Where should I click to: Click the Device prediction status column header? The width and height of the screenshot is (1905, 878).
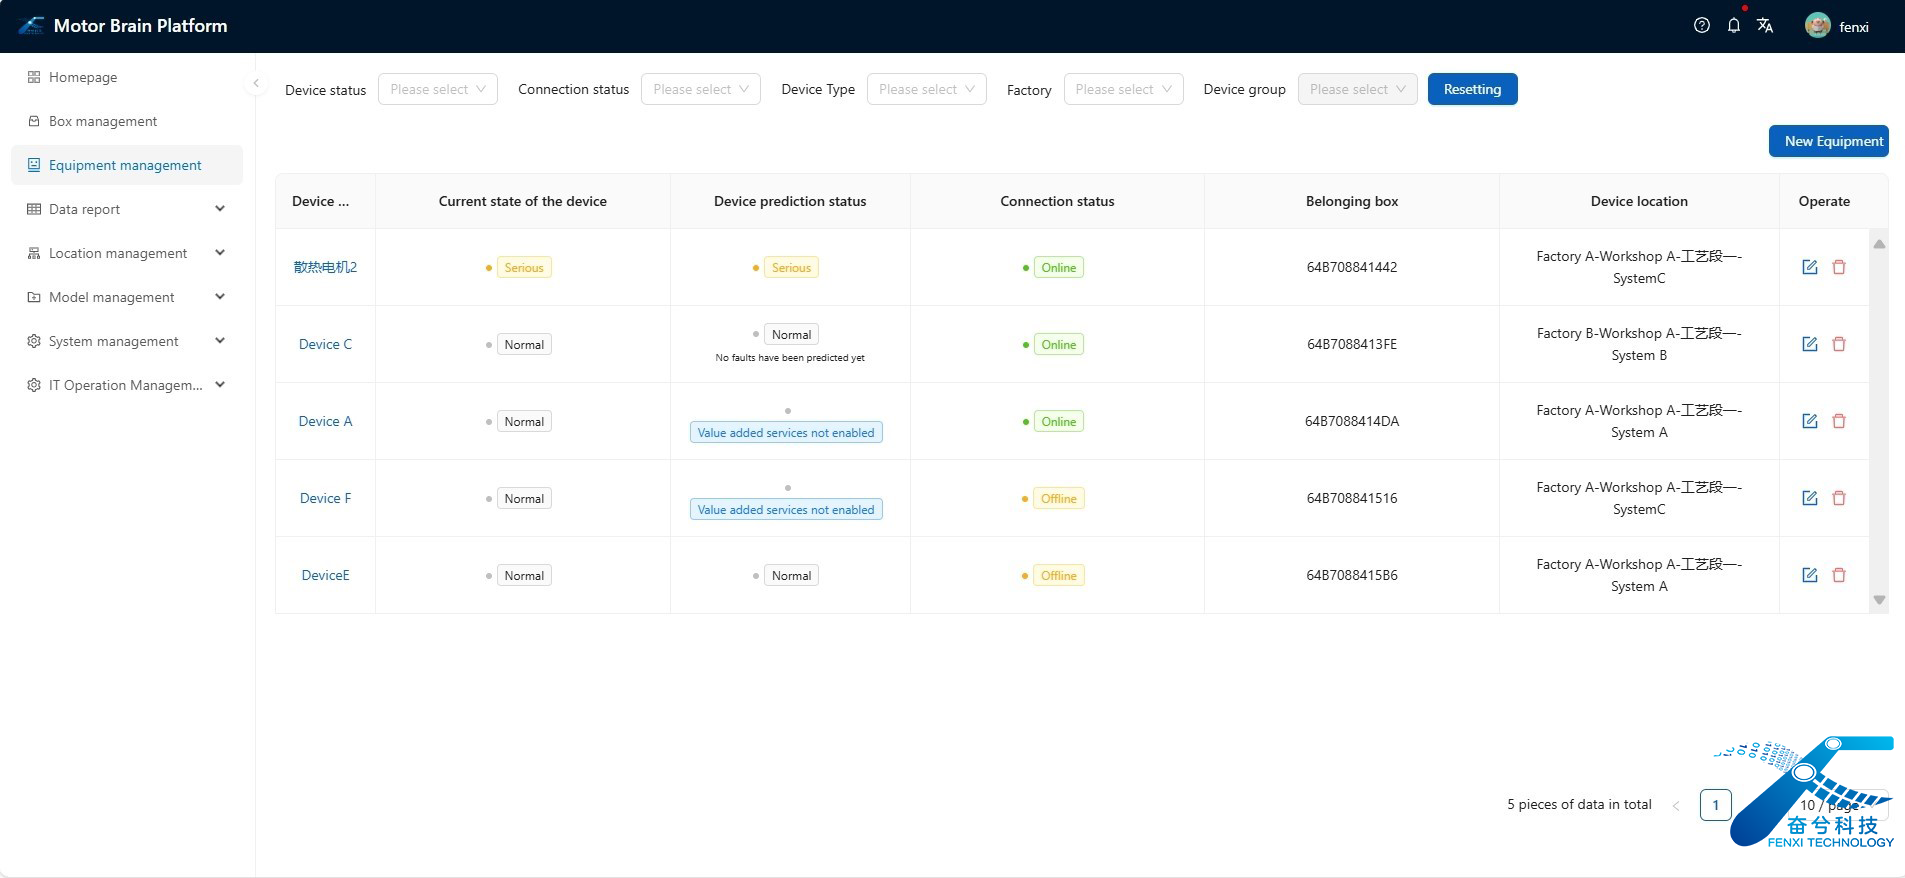pyautogui.click(x=790, y=201)
